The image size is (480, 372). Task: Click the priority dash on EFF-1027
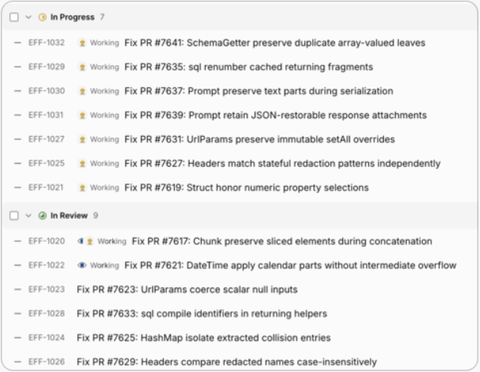tap(18, 139)
